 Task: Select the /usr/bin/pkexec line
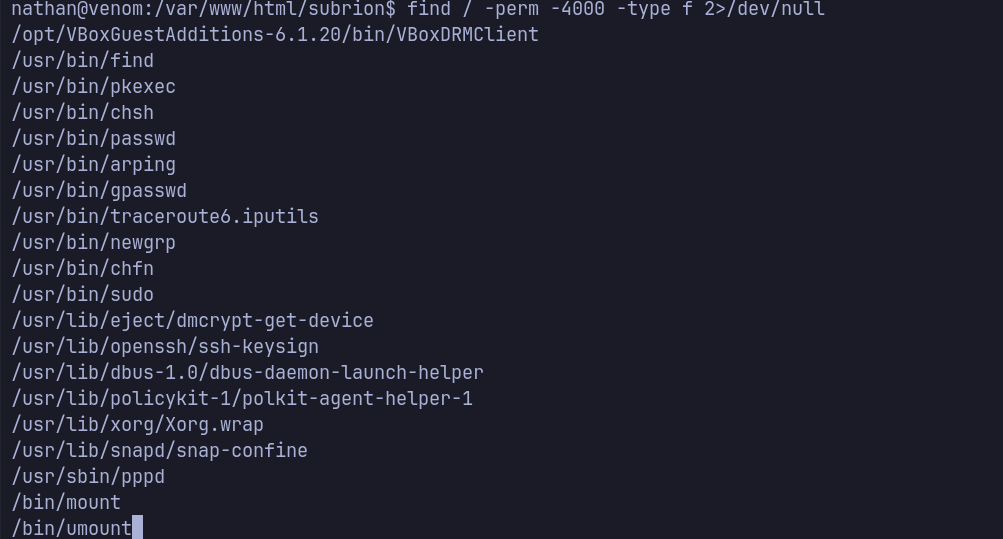94,87
